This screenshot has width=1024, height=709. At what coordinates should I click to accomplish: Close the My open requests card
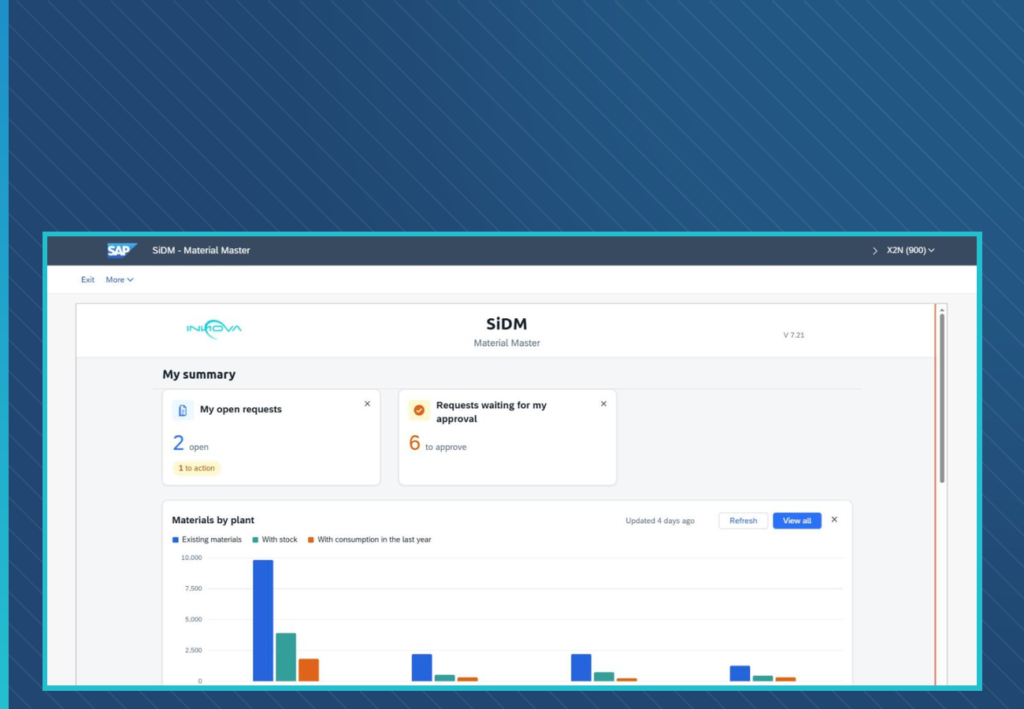click(367, 403)
